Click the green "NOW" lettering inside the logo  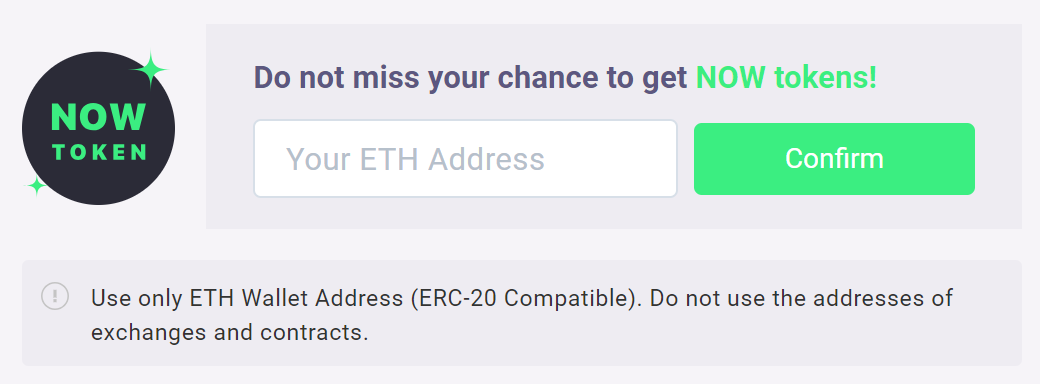(x=98, y=118)
